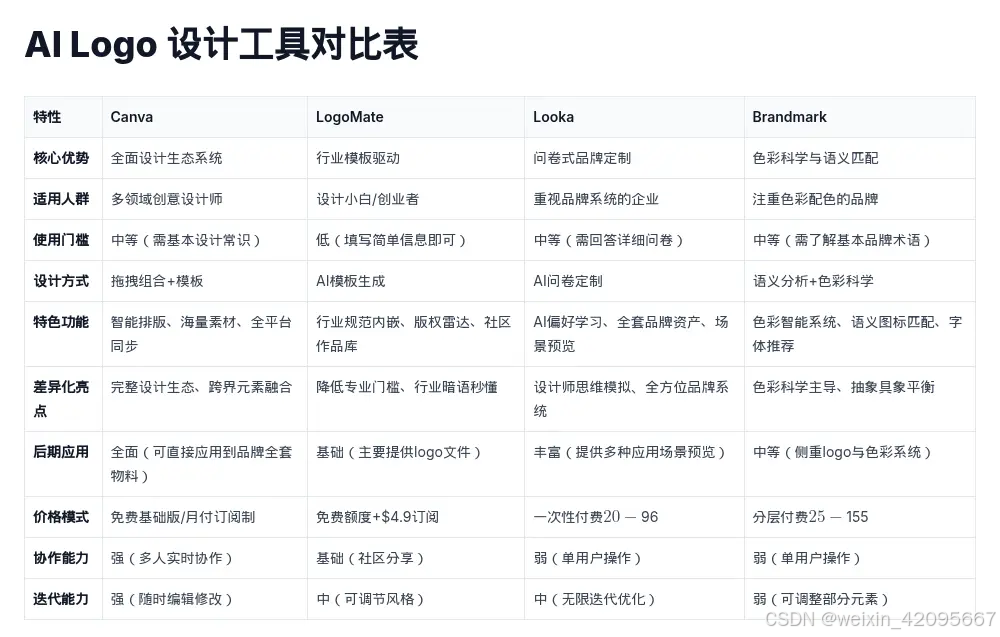Click the '适用人群' row label
This screenshot has width=1000, height=637.
[x=61, y=199]
